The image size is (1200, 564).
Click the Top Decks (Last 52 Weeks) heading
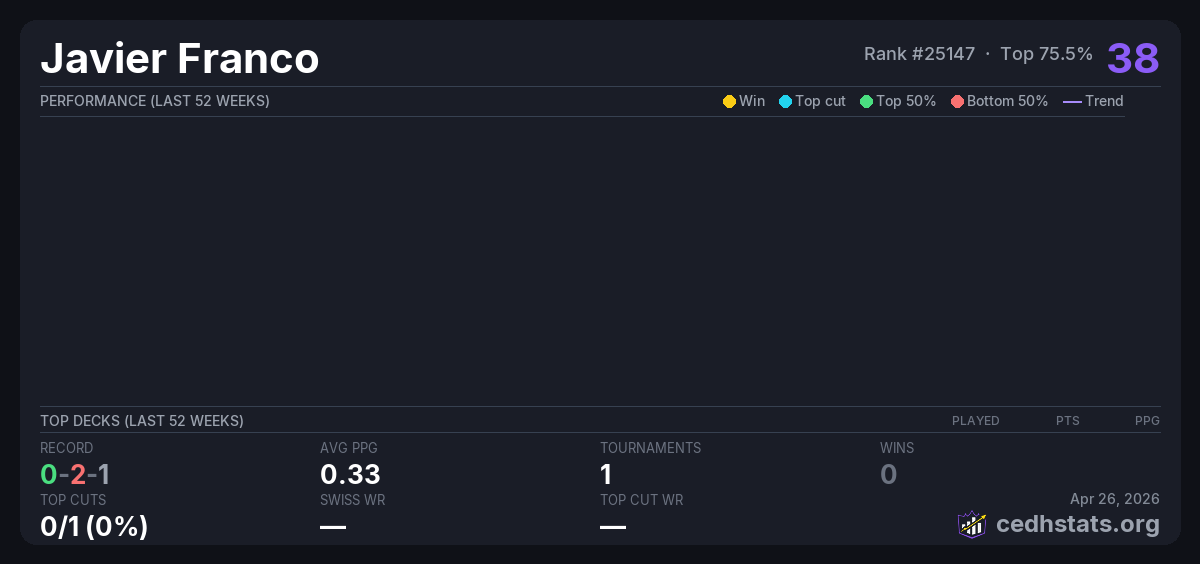coord(142,421)
